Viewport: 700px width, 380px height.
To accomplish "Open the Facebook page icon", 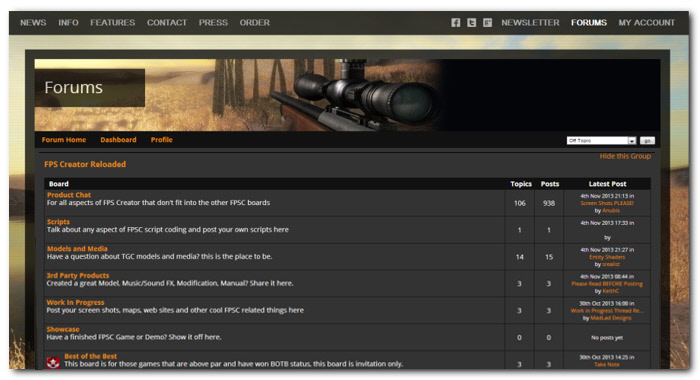I will point(455,22).
